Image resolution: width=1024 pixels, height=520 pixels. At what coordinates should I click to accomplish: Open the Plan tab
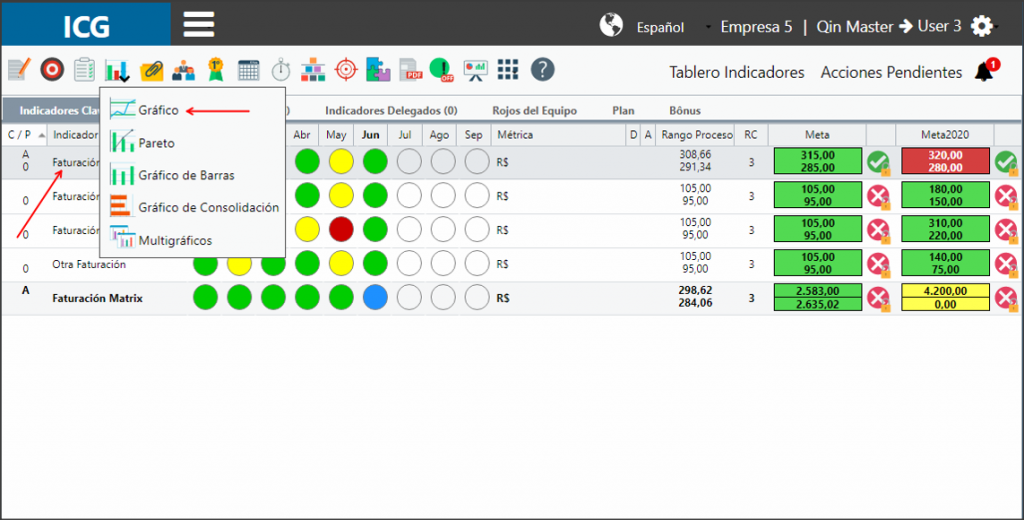pos(623,110)
